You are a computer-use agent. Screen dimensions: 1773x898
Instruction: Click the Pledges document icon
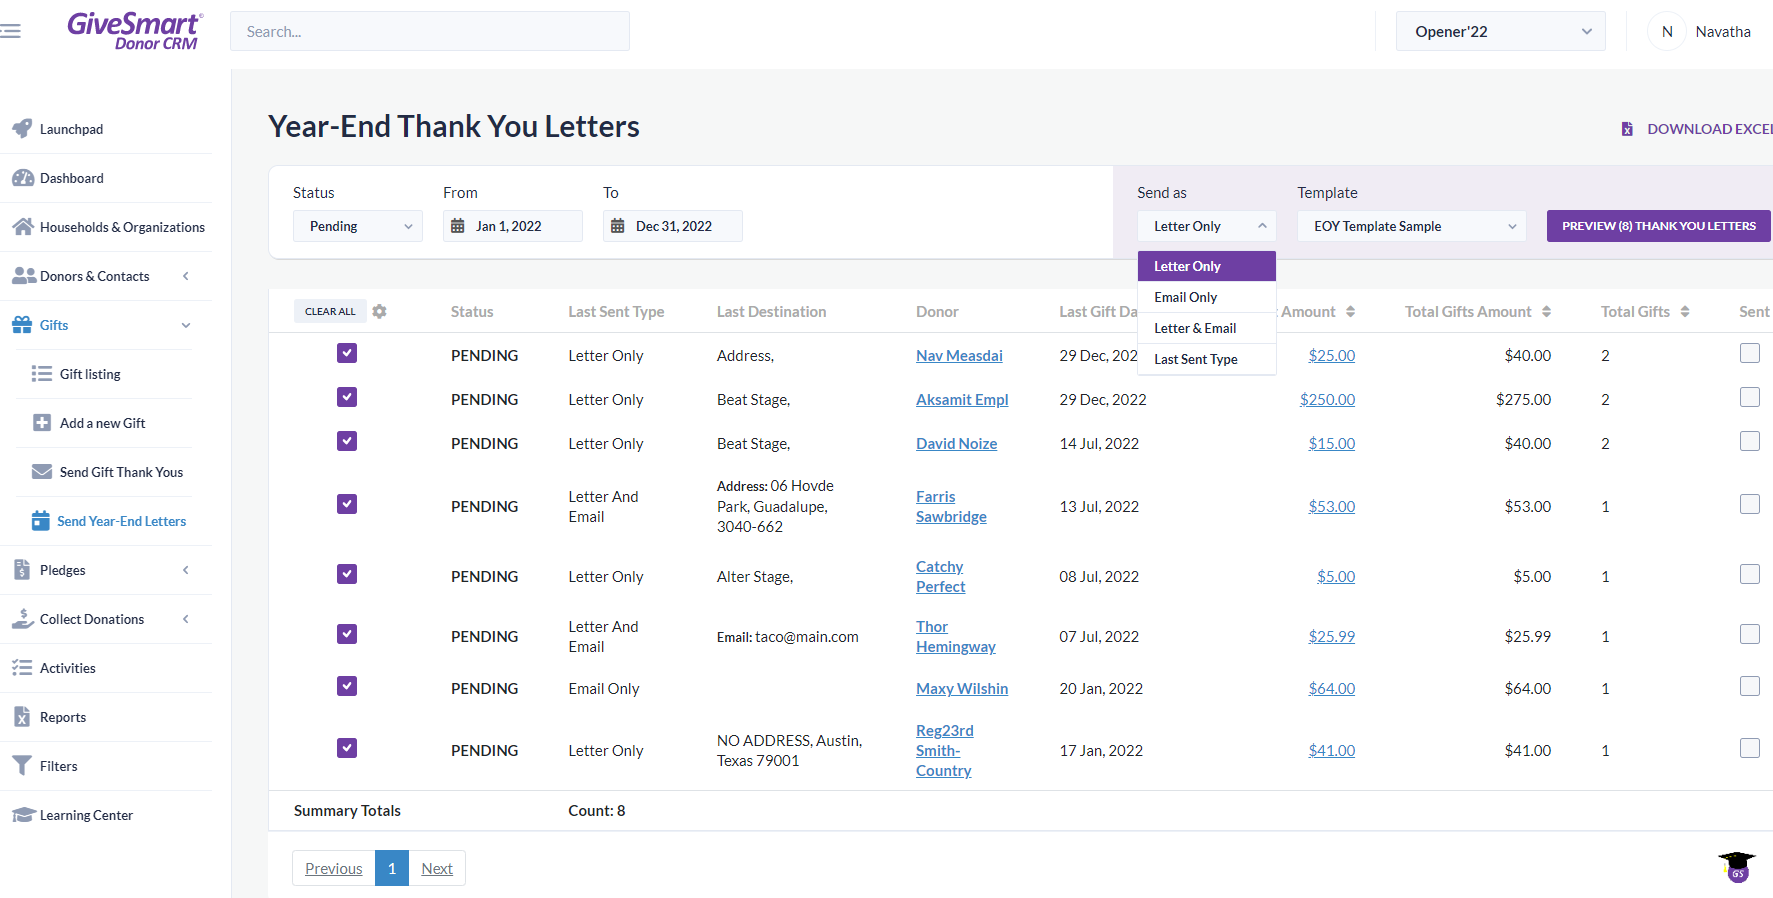click(22, 570)
